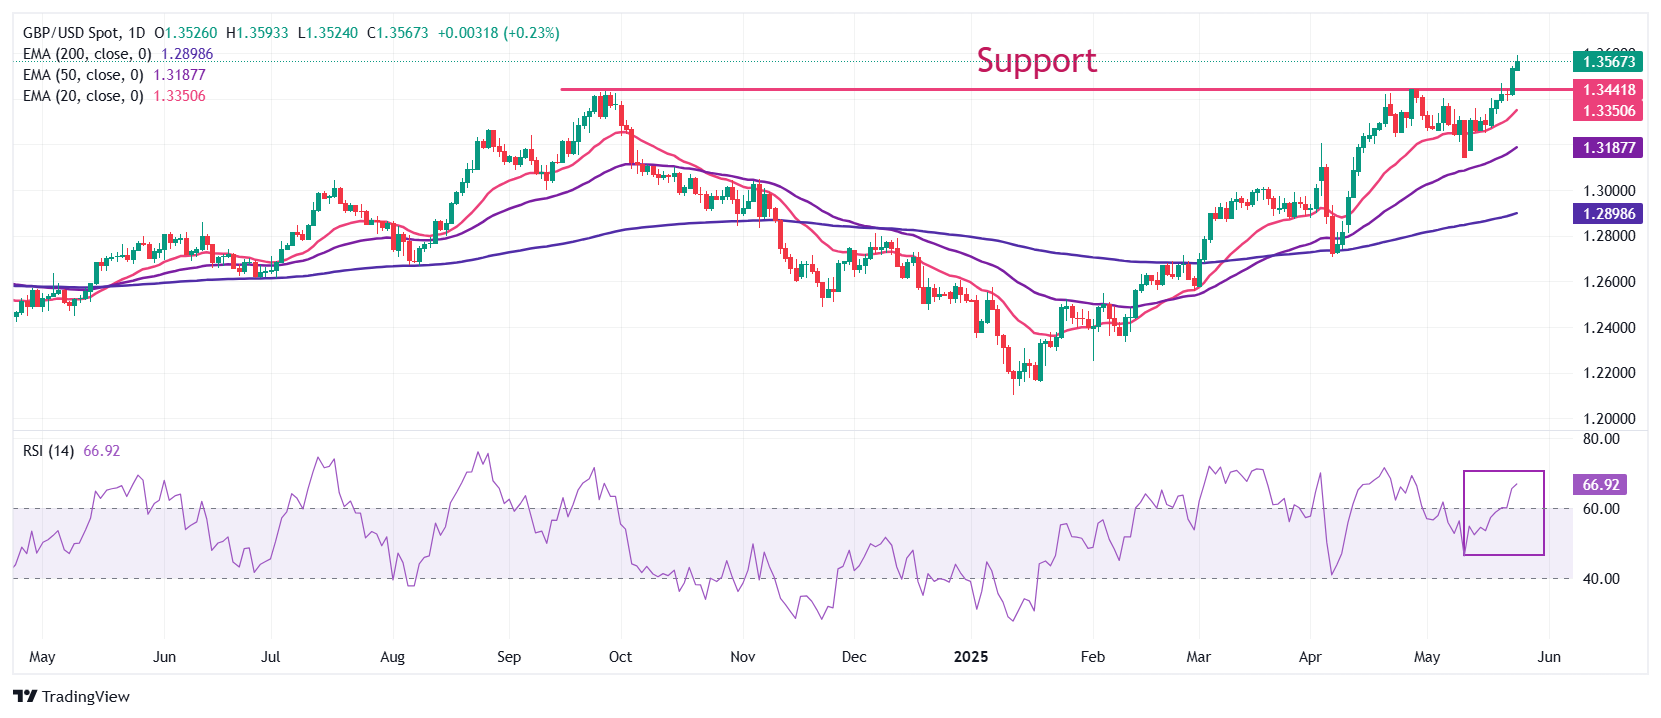Click the 1.30000 price axis label
The image size is (1661, 718).
pos(1608,191)
